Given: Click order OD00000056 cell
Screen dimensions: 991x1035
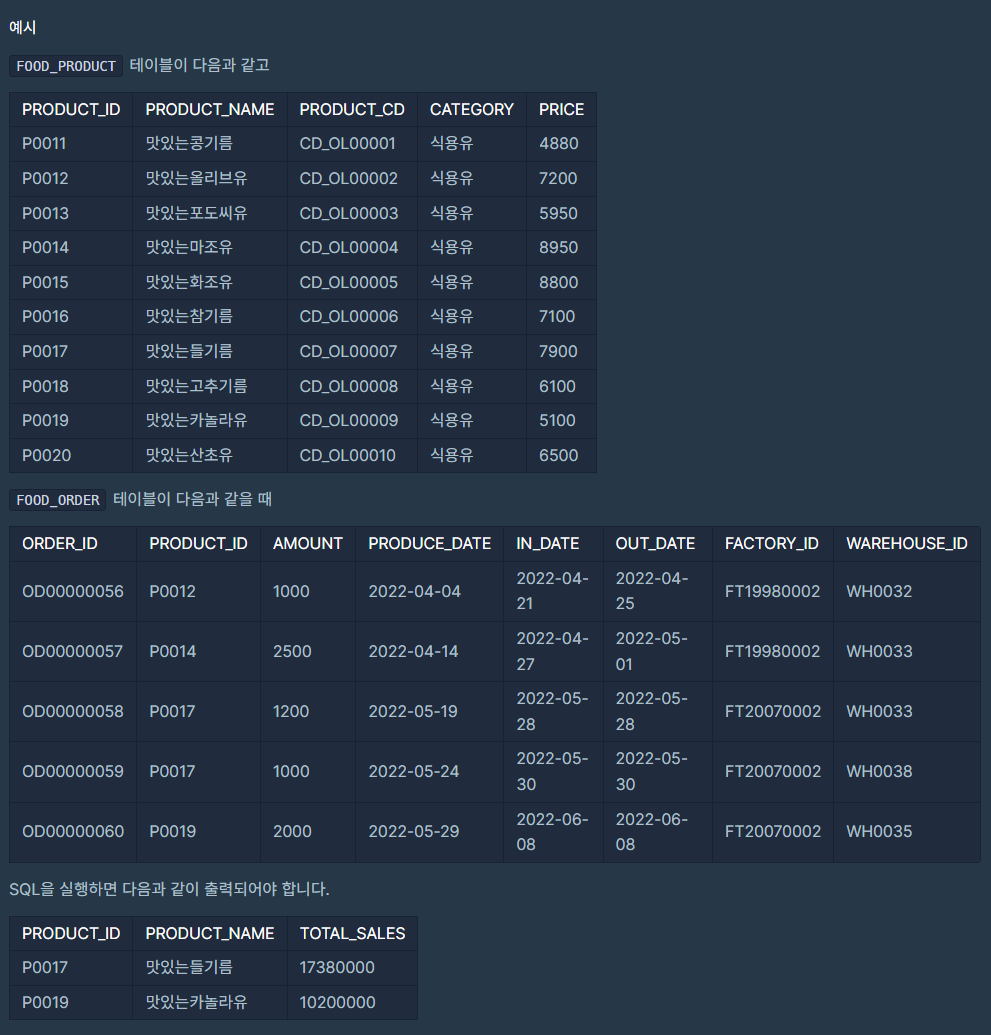Looking at the screenshot, I should [x=73, y=591].
